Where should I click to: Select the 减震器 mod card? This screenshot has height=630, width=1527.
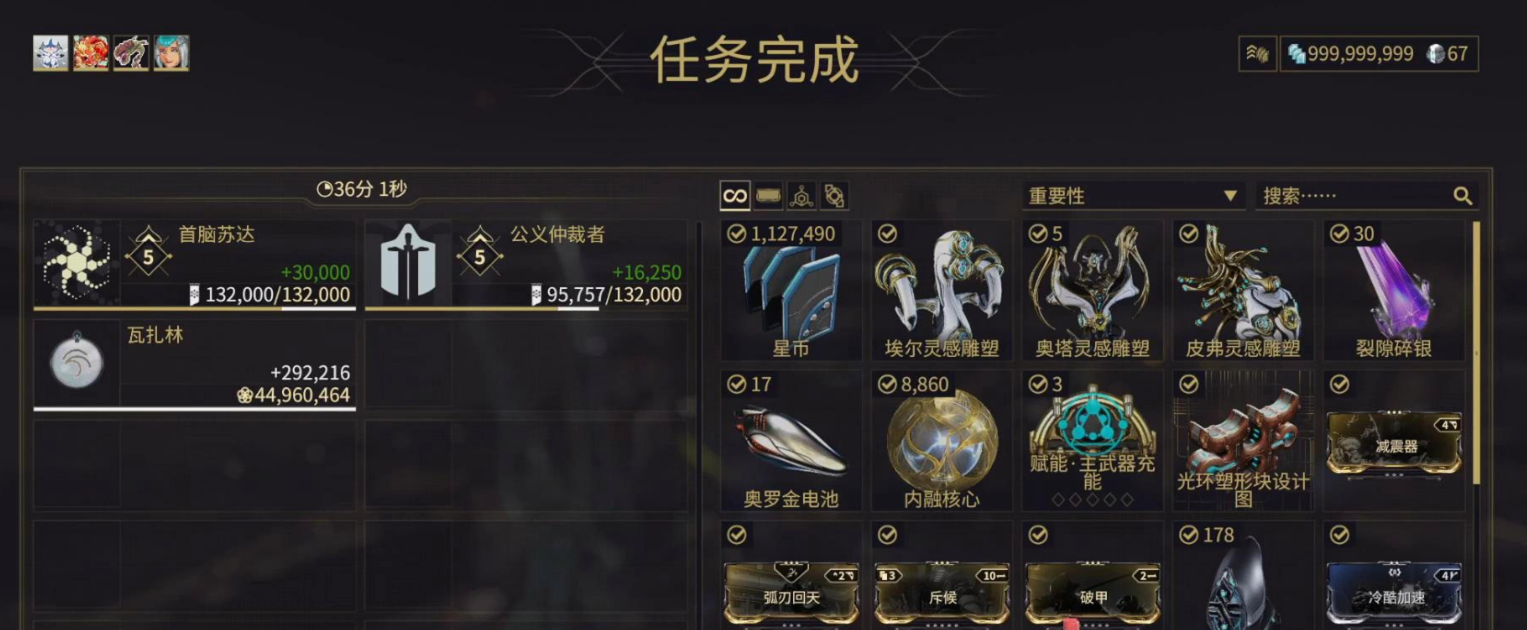tap(1395, 444)
